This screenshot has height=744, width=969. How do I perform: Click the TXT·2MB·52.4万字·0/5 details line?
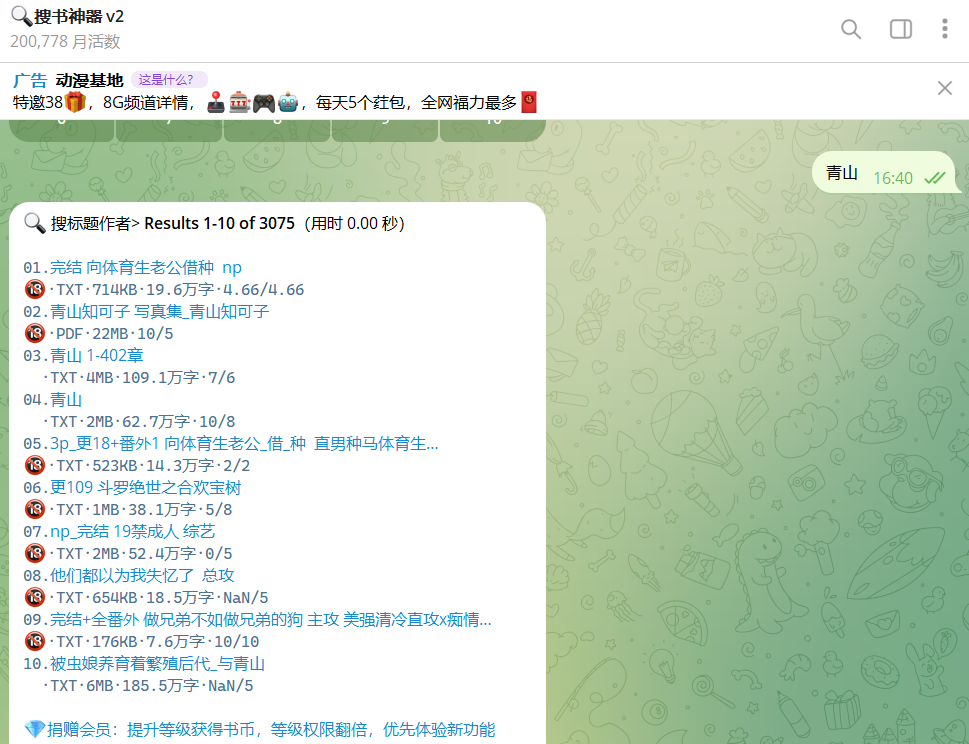coord(141,554)
